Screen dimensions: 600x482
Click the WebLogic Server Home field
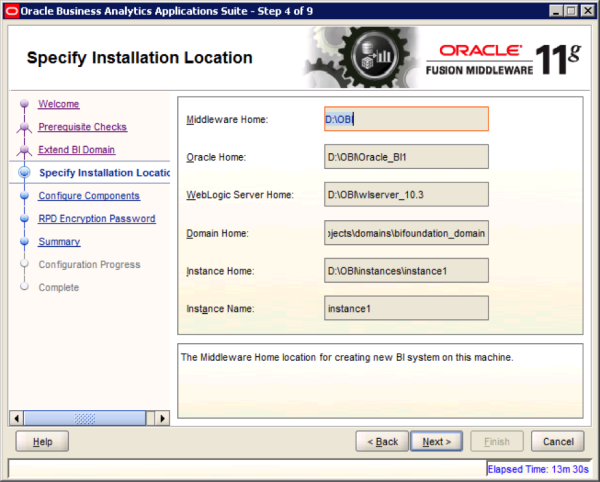[406, 195]
